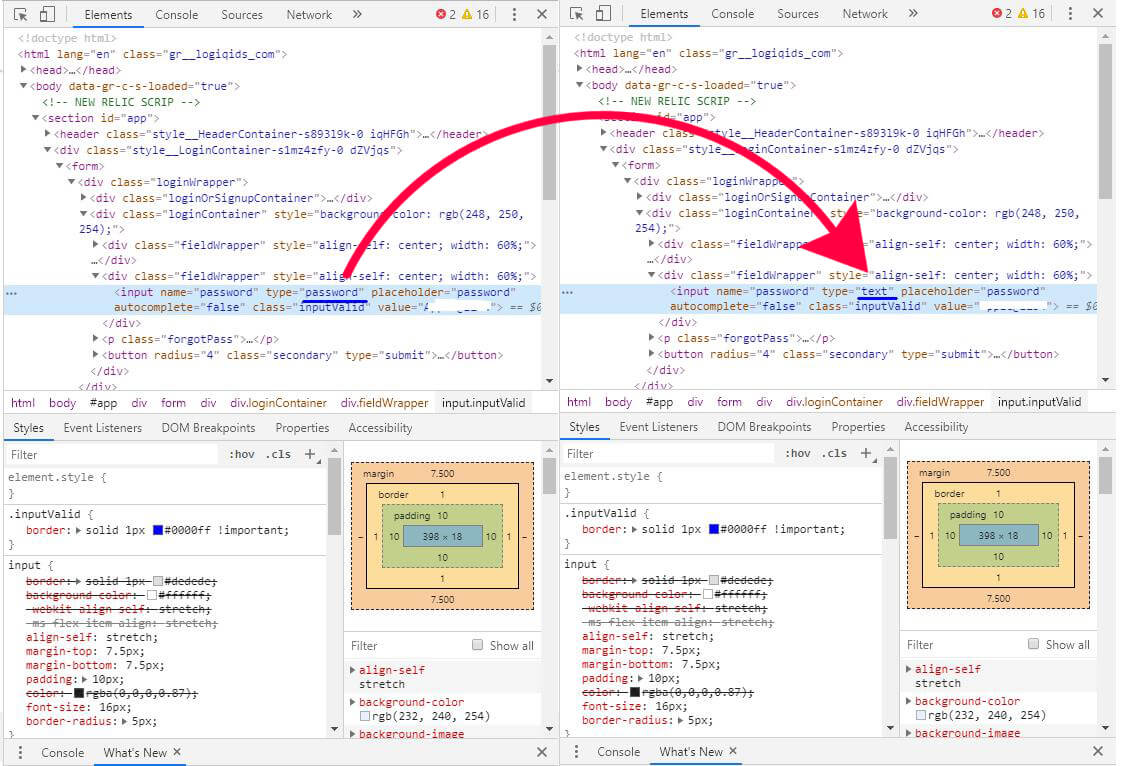Toggle the :hov element state pane

[x=240, y=453]
